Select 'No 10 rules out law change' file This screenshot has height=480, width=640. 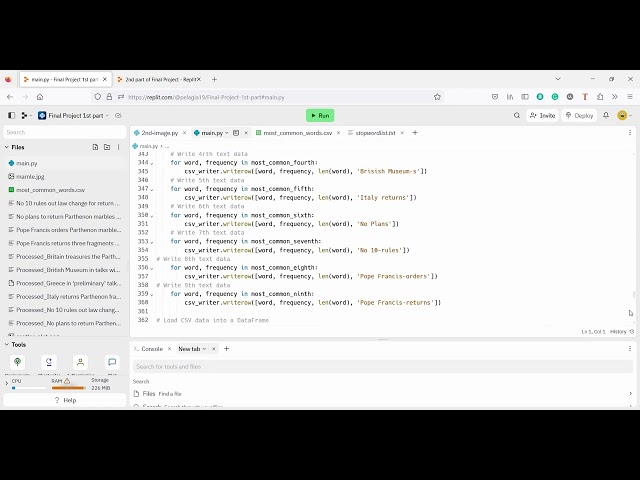click(64, 203)
